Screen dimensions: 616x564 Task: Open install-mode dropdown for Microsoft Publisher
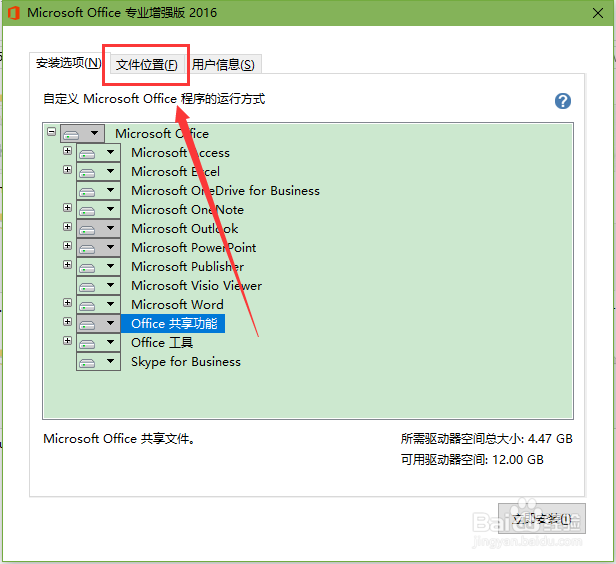click(98, 267)
